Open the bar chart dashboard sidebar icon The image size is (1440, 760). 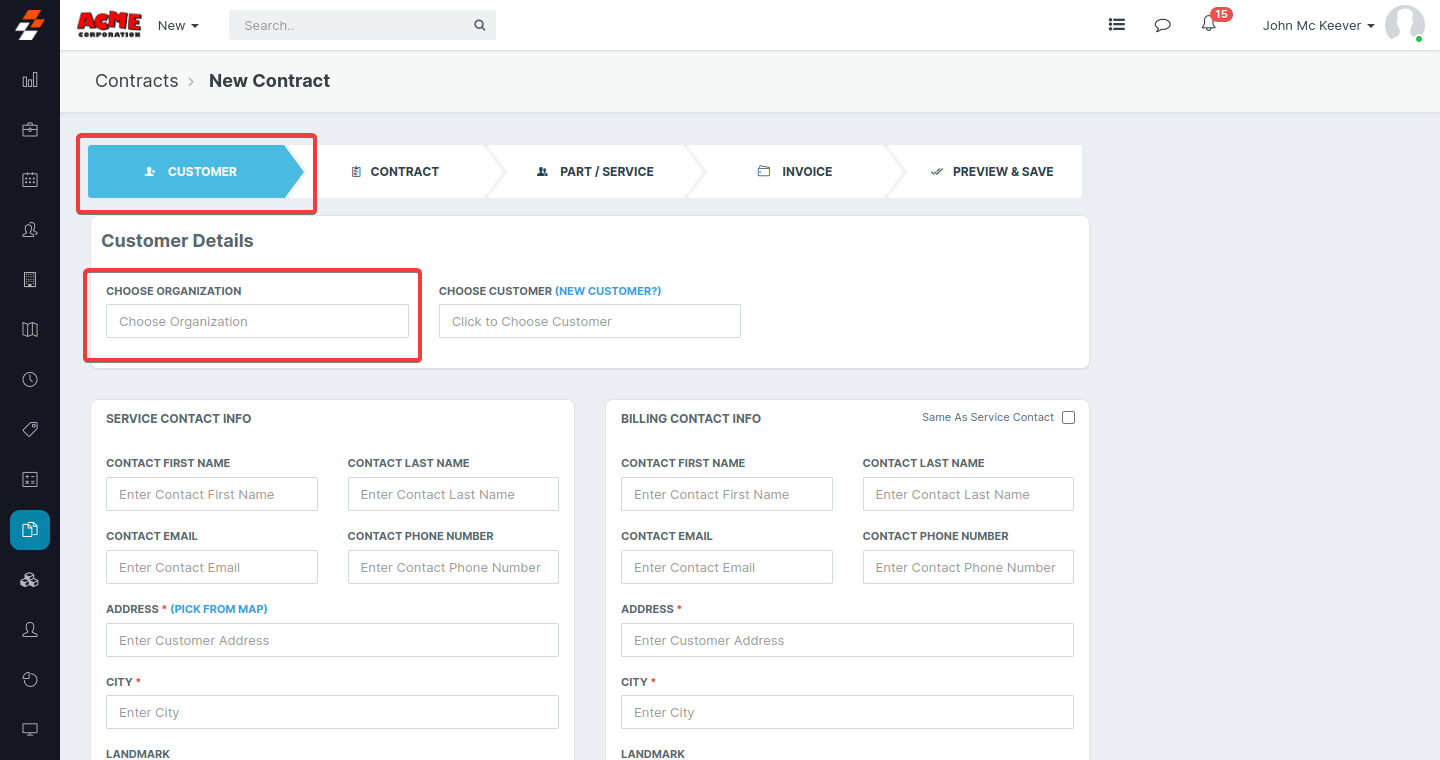click(30, 80)
